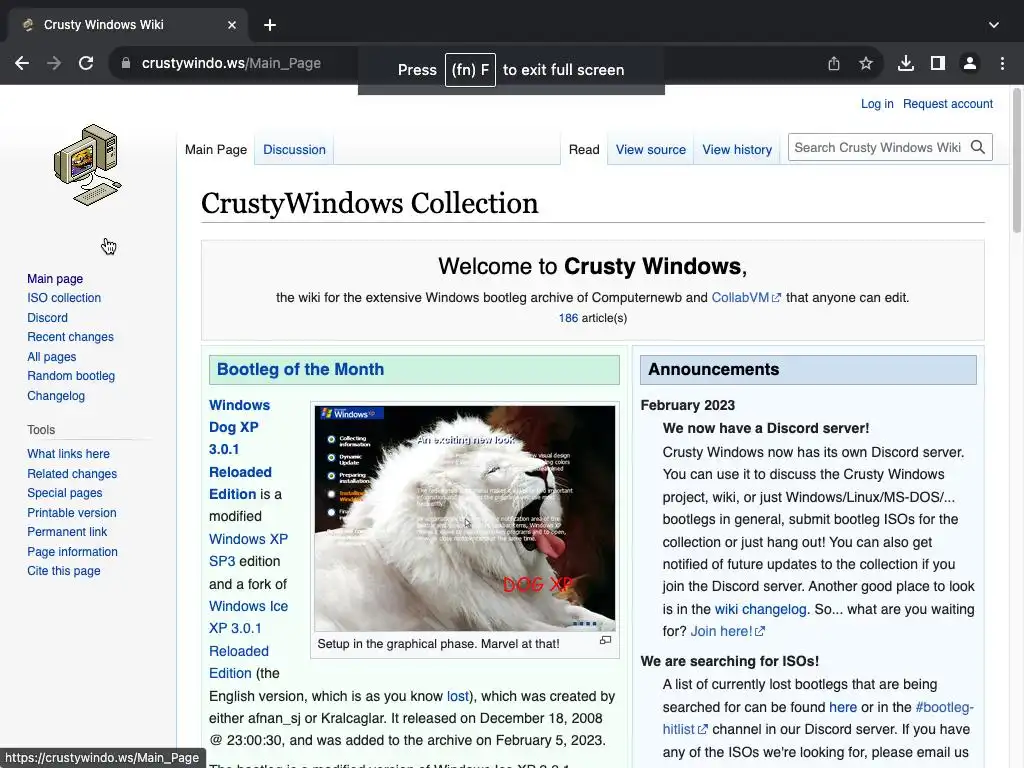Screen dimensions: 1024x768
Task: Click the 'Announcements' heading
Action: (x=713, y=370)
